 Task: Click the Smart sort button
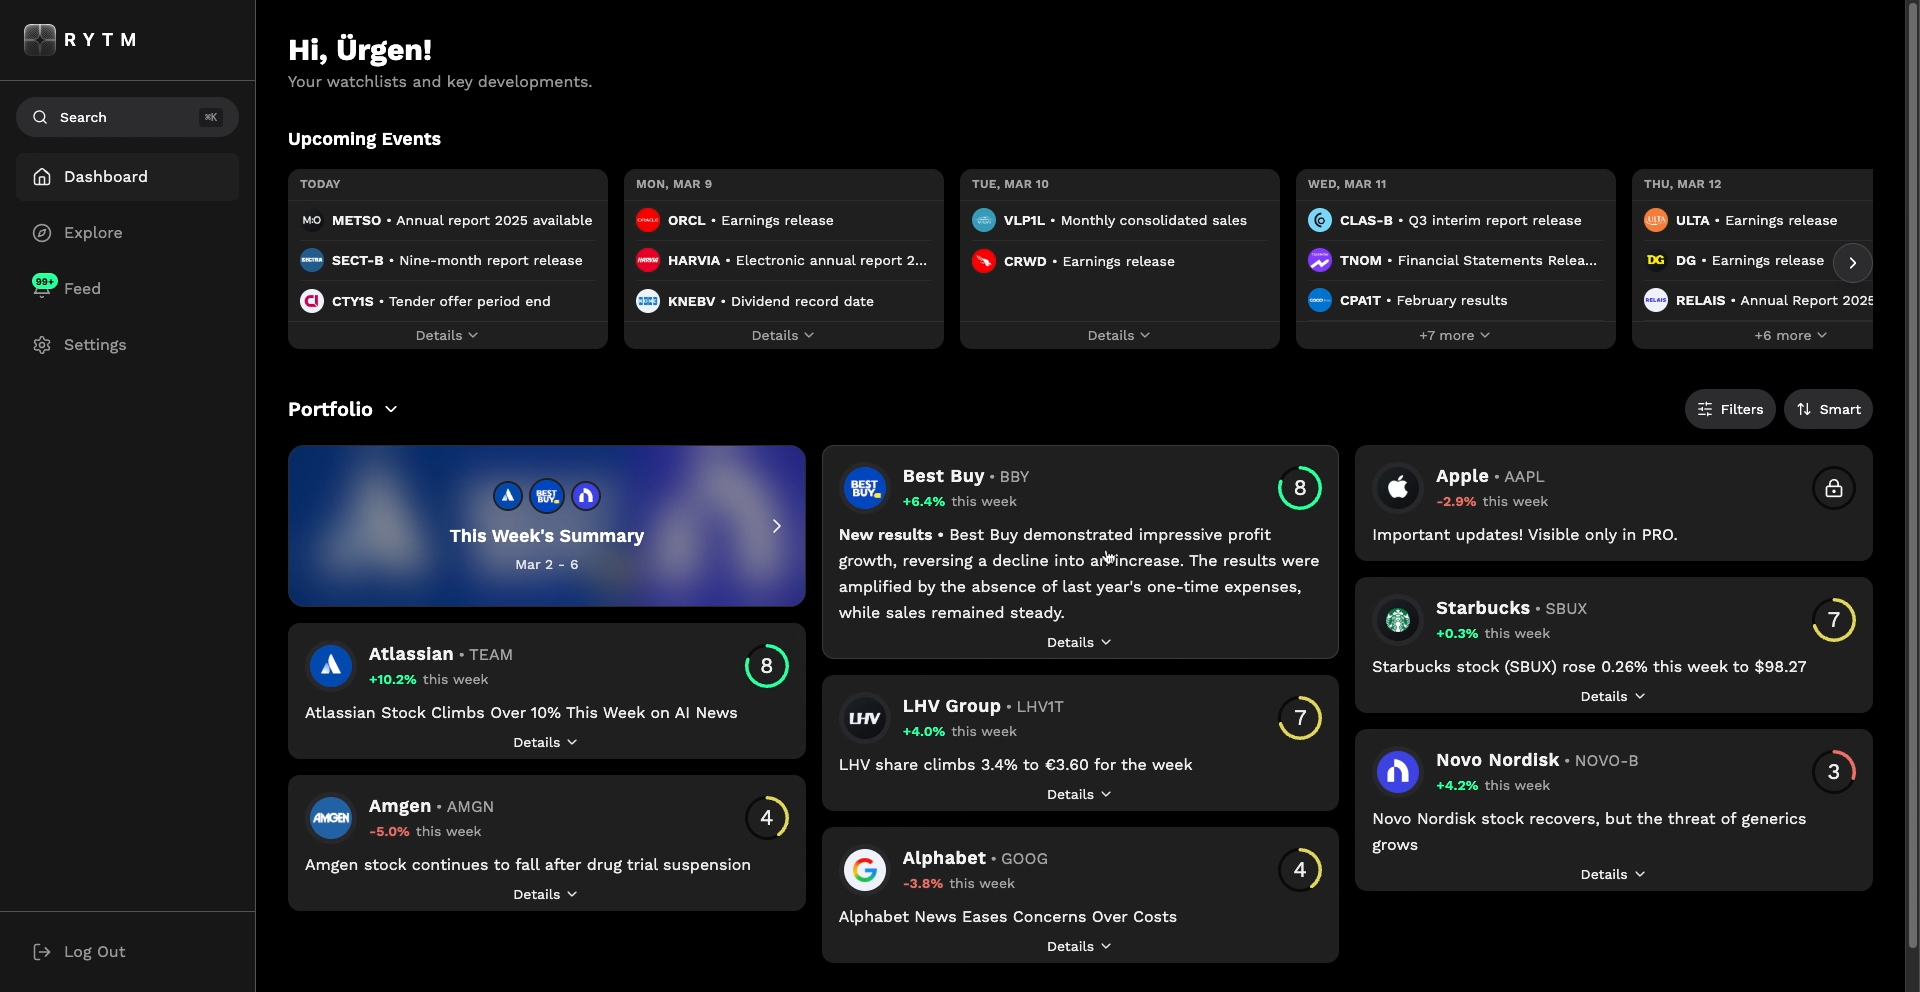click(1828, 409)
